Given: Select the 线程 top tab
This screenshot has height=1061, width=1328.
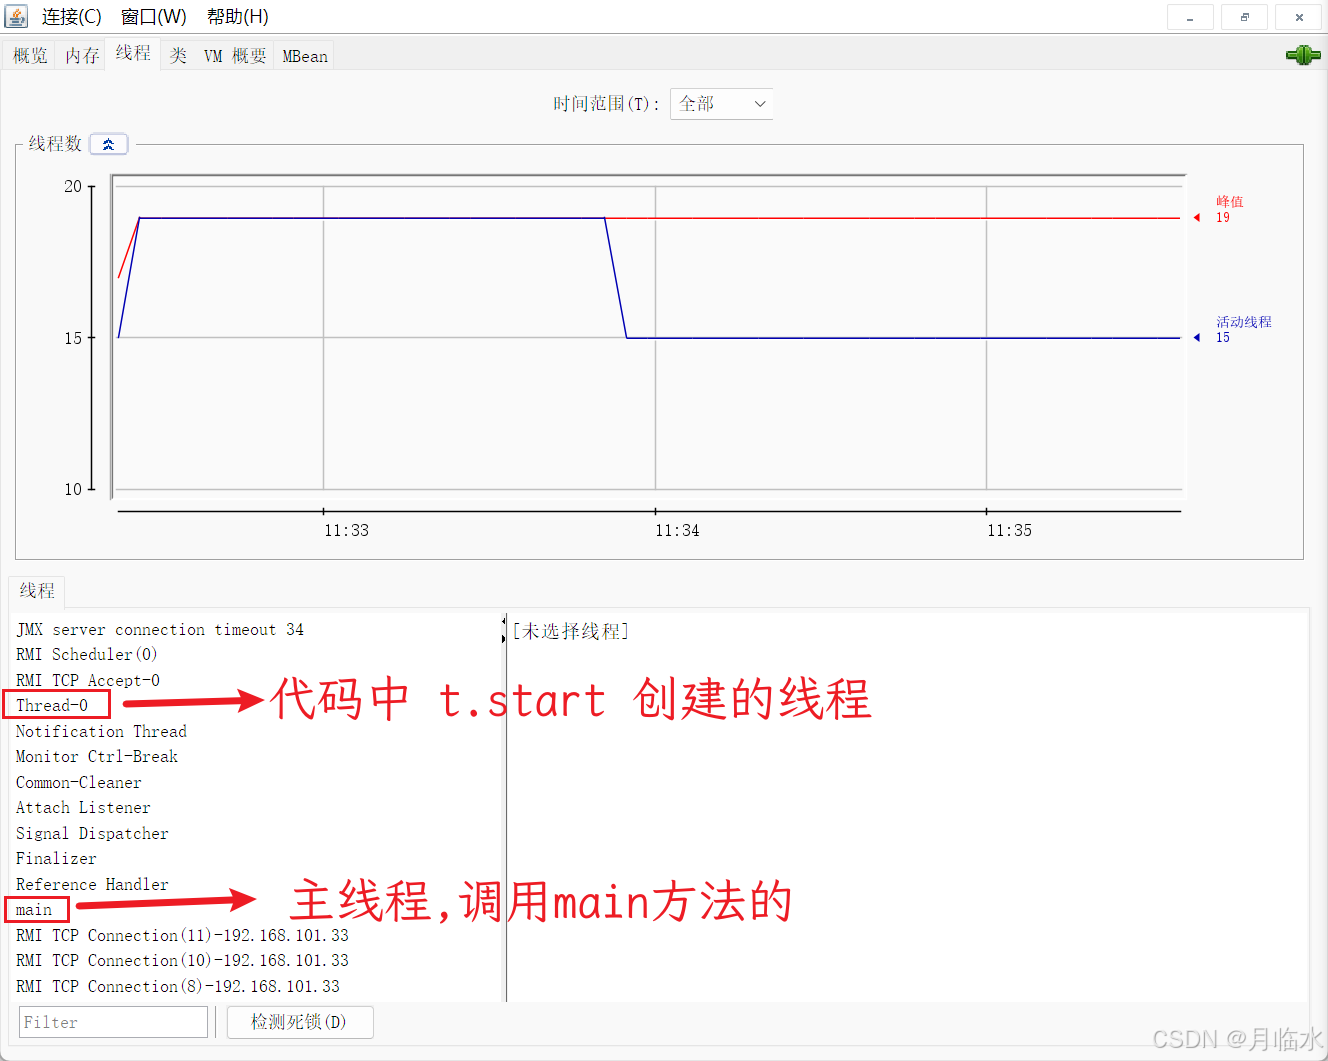Looking at the screenshot, I should [133, 53].
